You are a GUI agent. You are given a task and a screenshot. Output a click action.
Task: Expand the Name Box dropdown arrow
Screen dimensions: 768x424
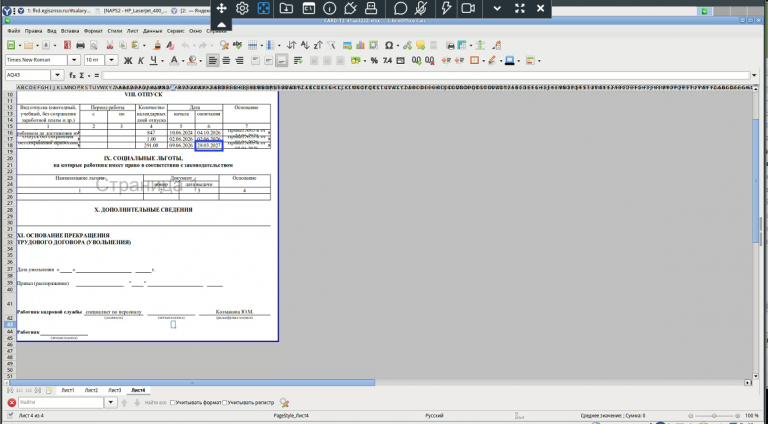(x=57, y=75)
